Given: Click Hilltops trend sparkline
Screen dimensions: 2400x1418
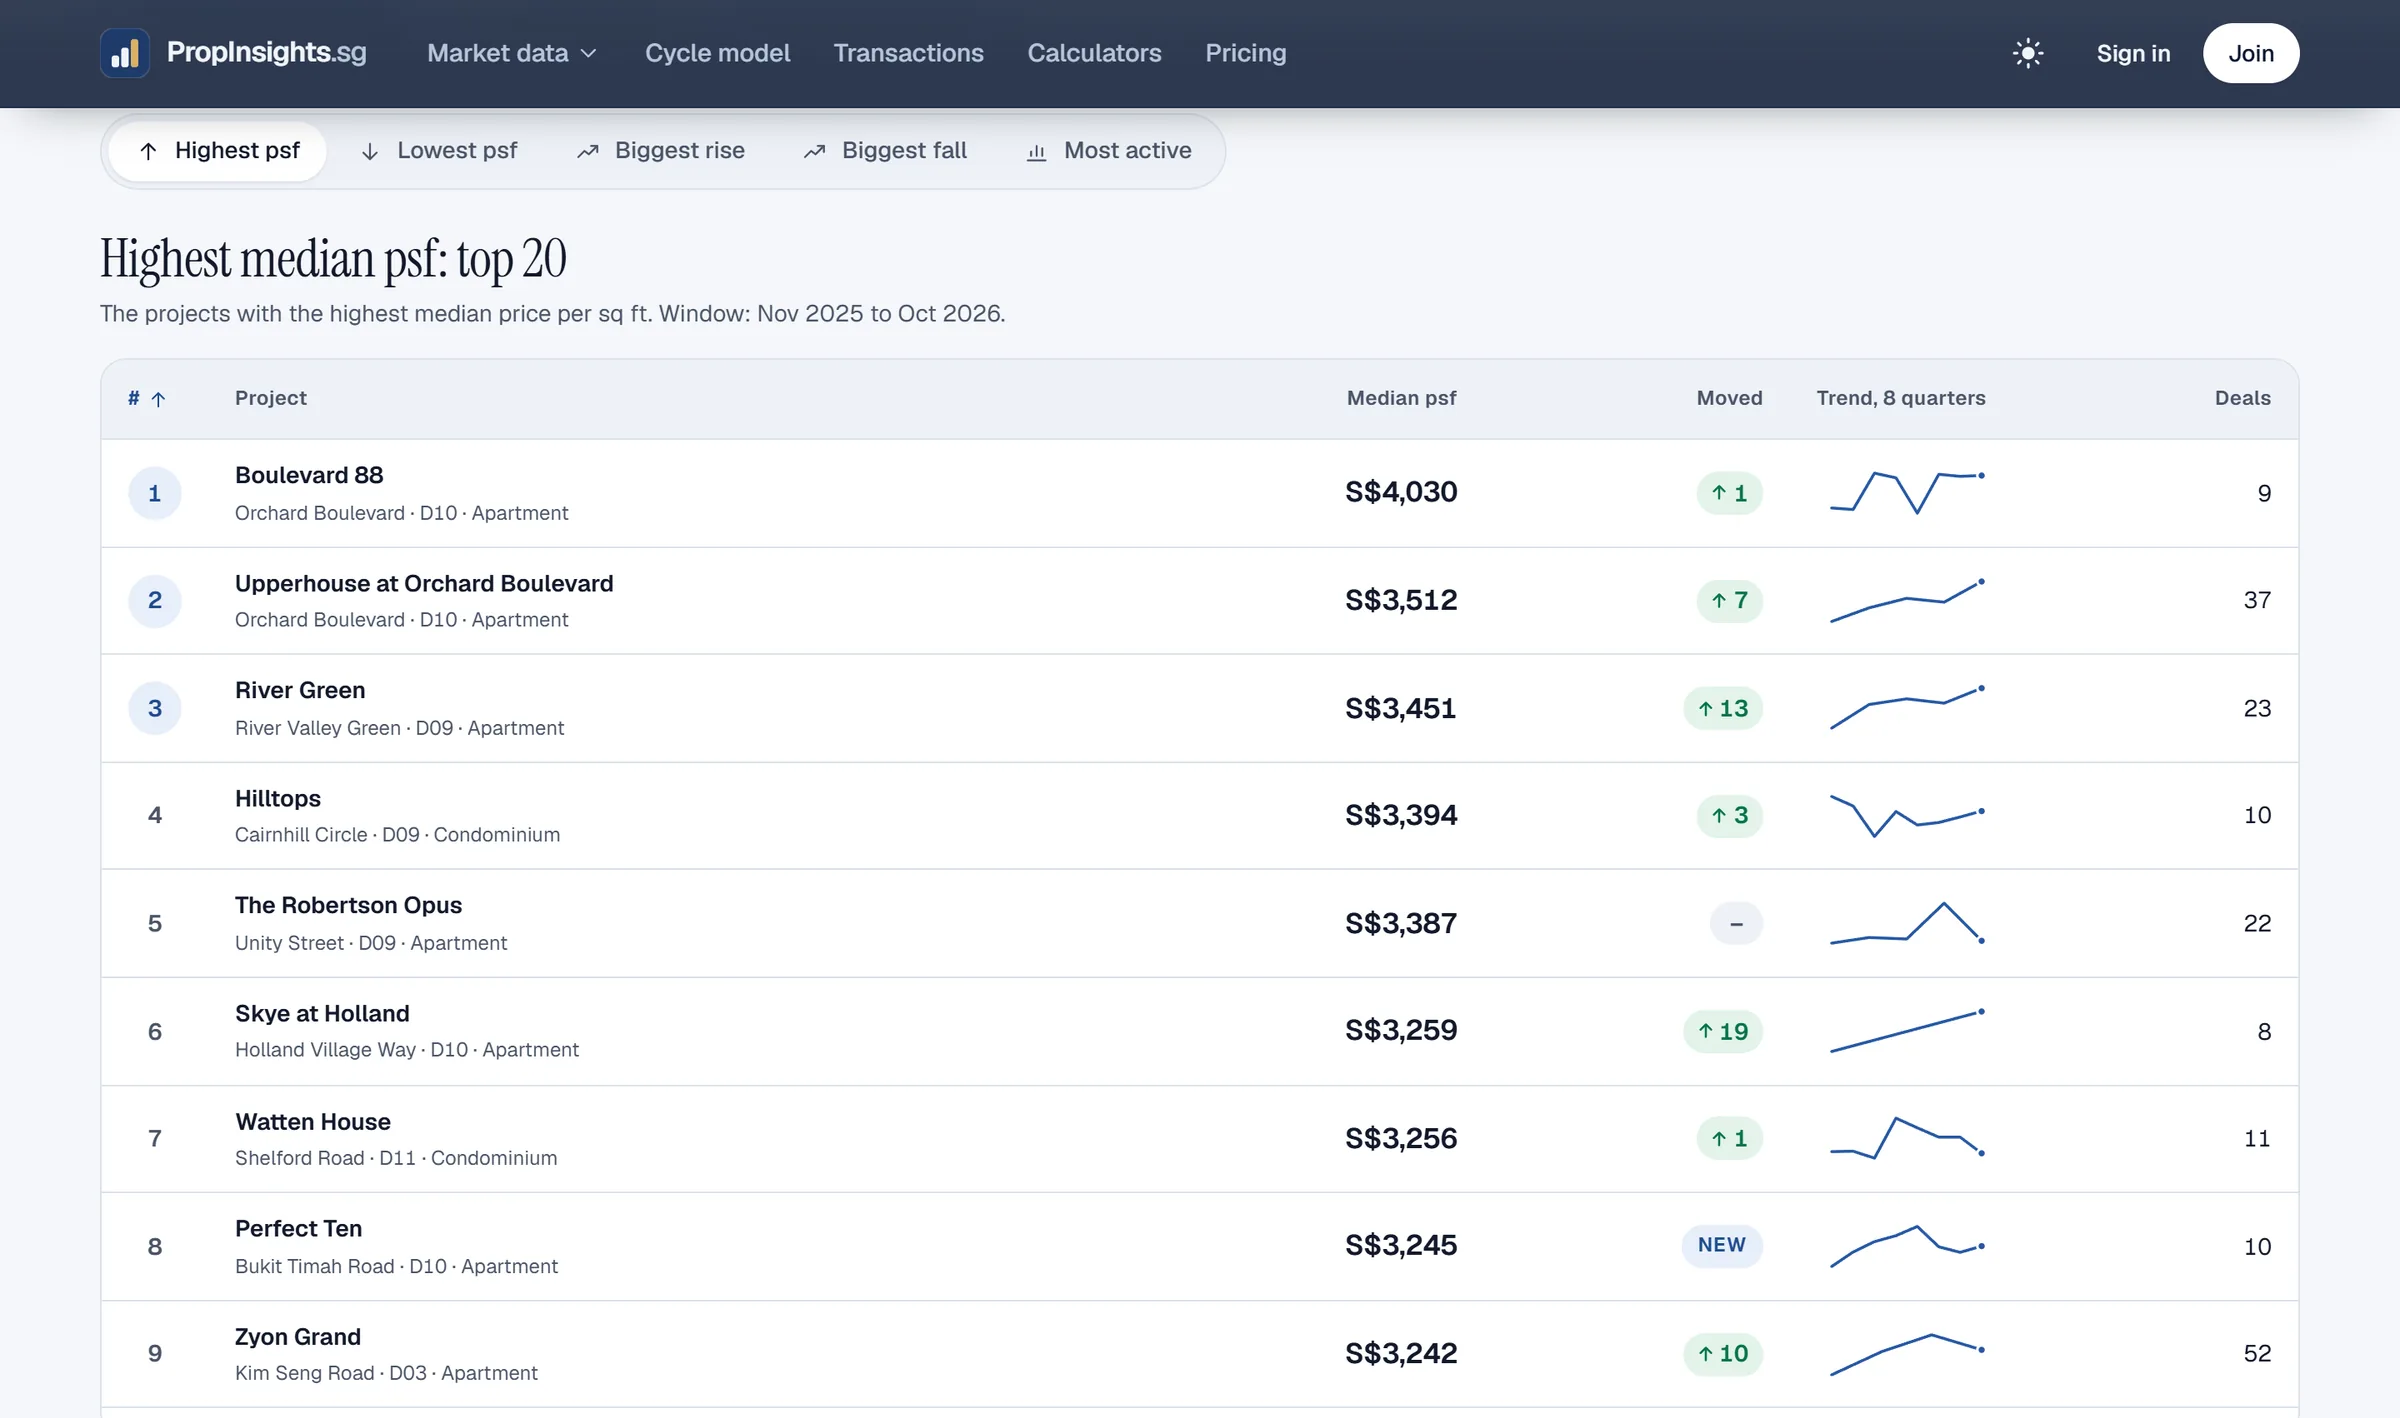Looking at the screenshot, I should [1907, 815].
